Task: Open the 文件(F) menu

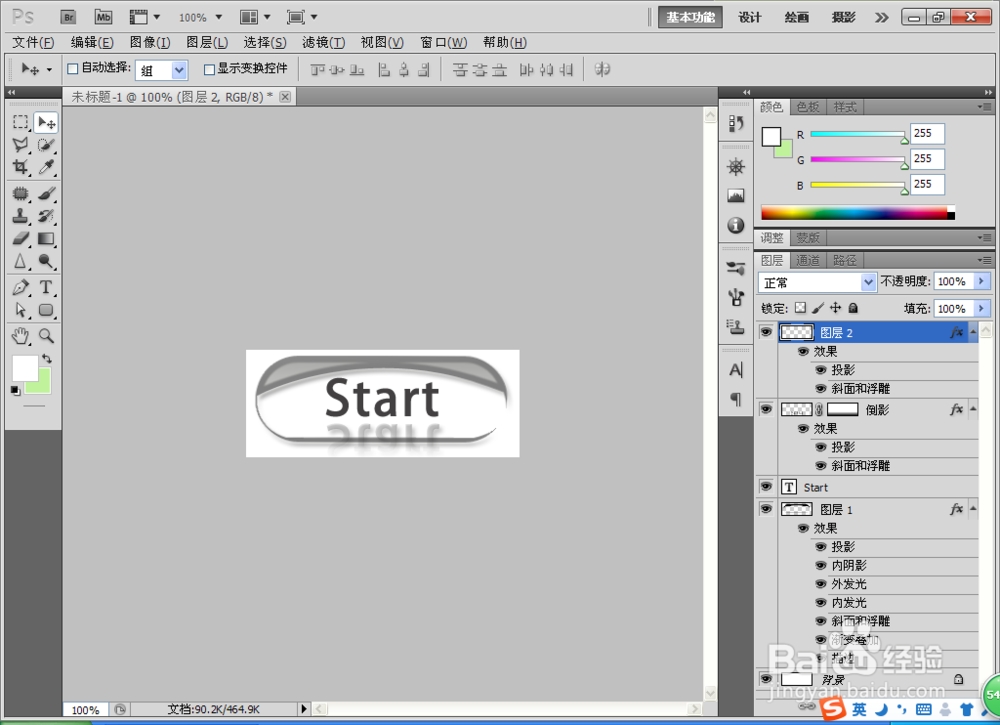Action: (33, 43)
